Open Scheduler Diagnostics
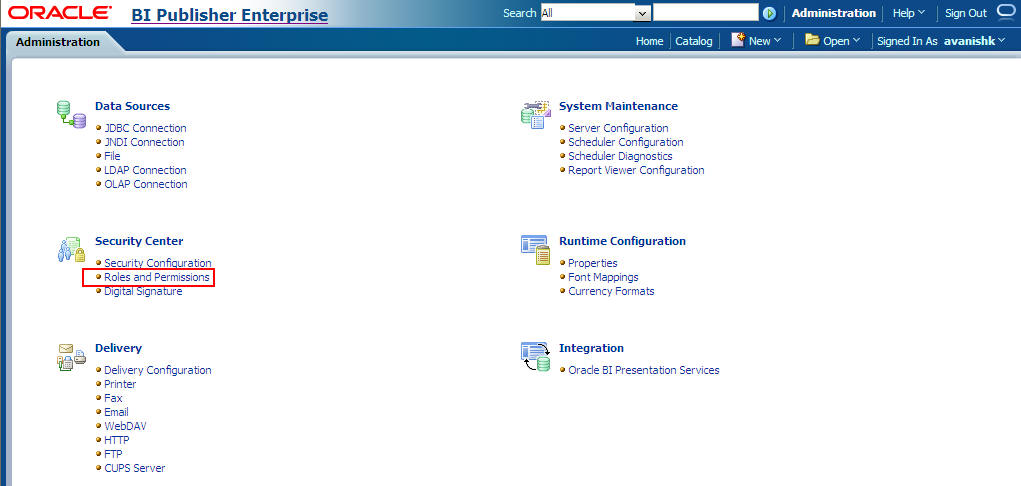 [620, 156]
